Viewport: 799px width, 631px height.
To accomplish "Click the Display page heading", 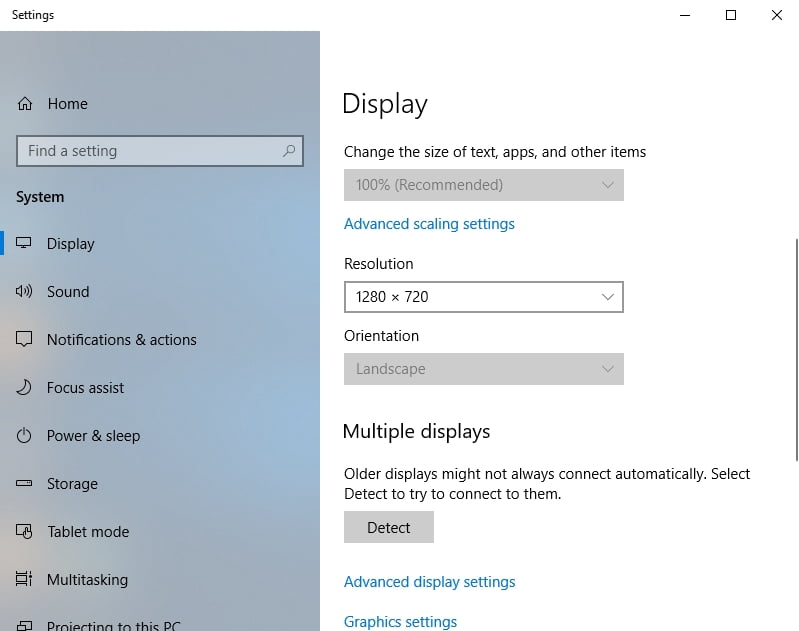I will point(385,104).
